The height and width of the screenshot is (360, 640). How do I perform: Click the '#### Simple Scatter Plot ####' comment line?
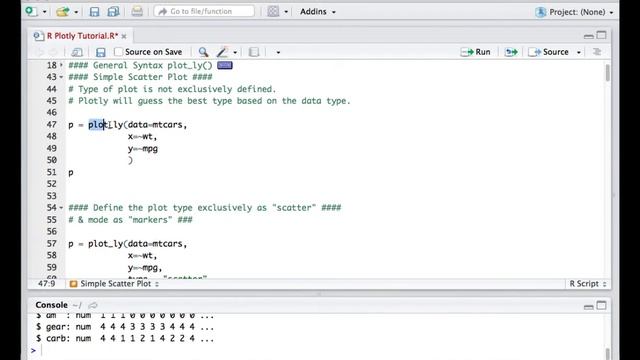click(x=140, y=77)
